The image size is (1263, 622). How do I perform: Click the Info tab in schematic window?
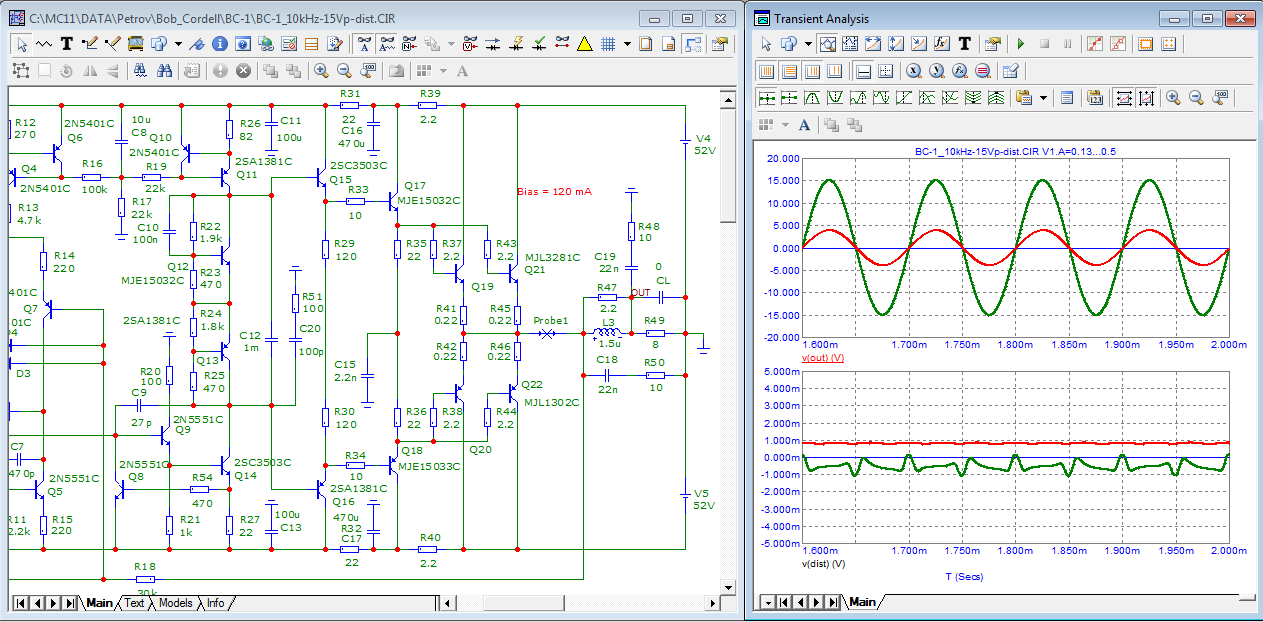click(215, 603)
